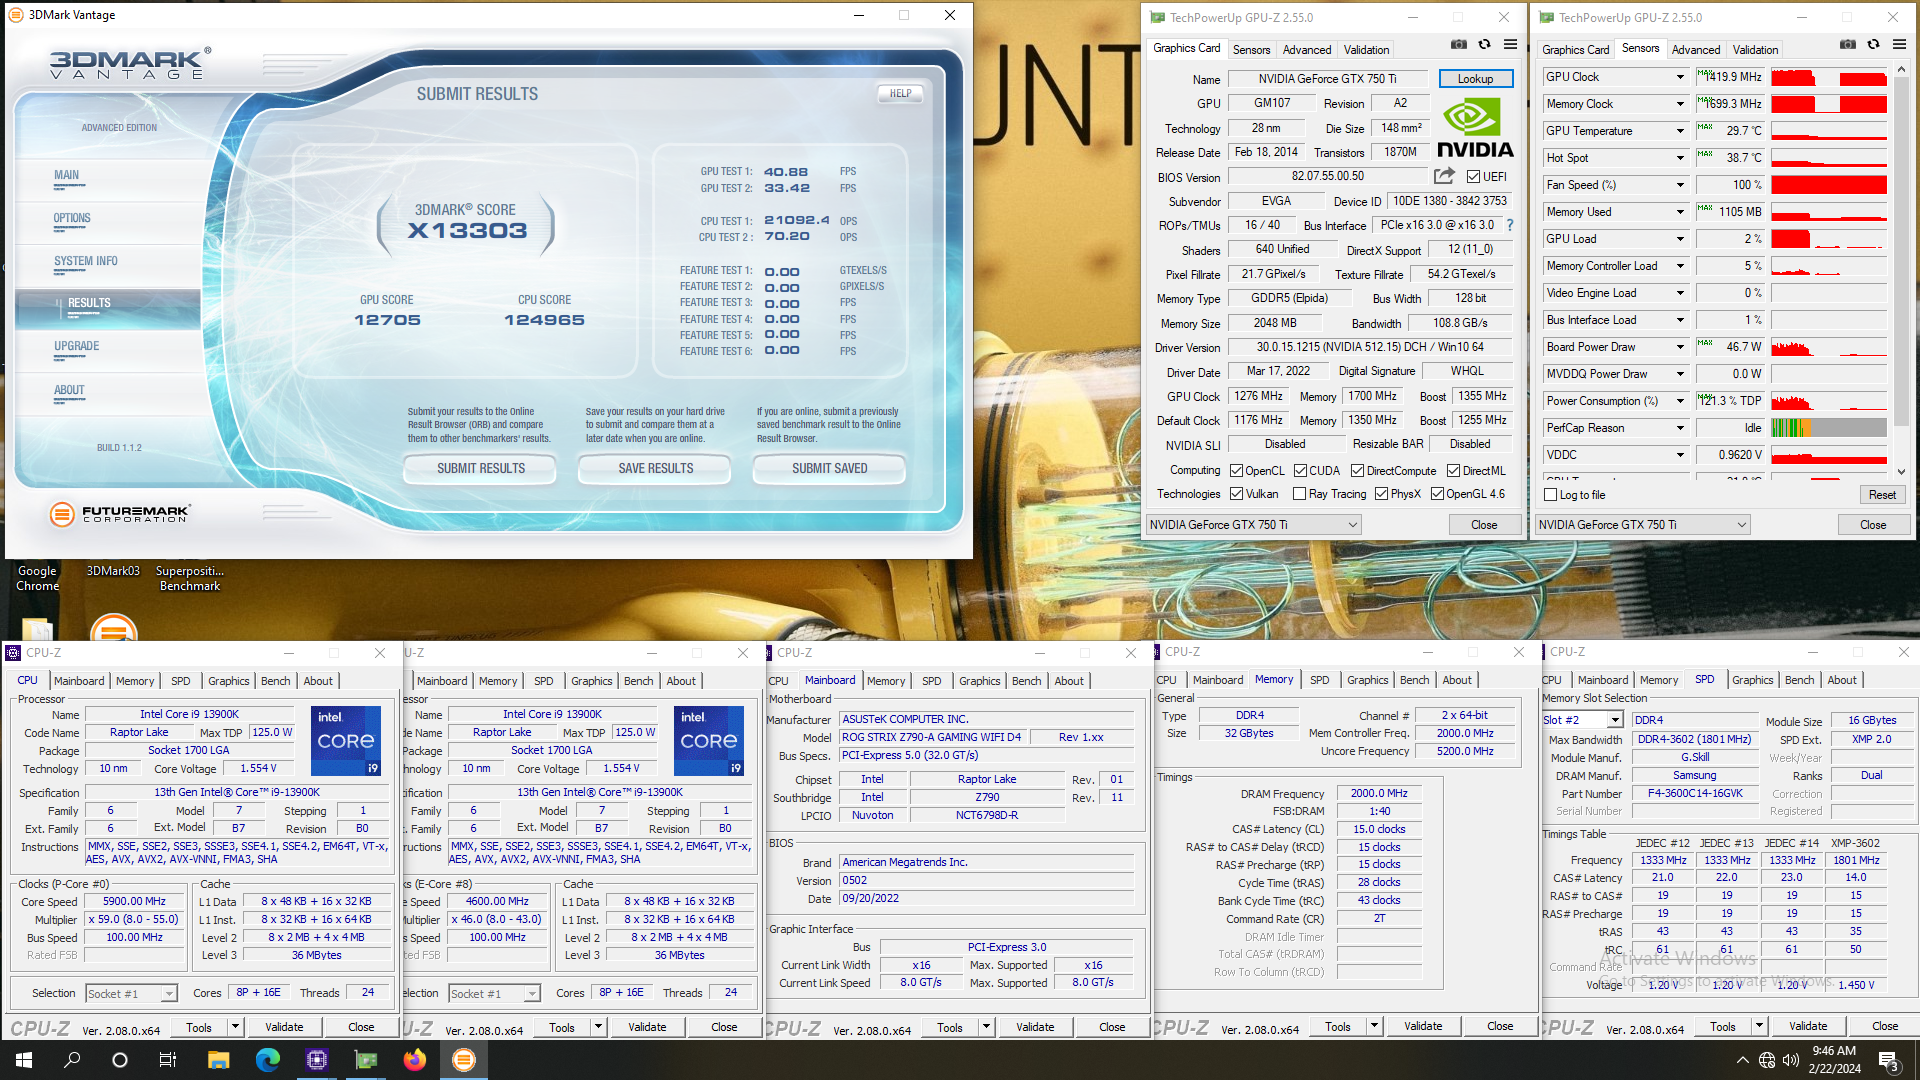1920x1080 pixels.
Task: Select the Bench tab in CPU-Z Memory window
Action: (1414, 680)
